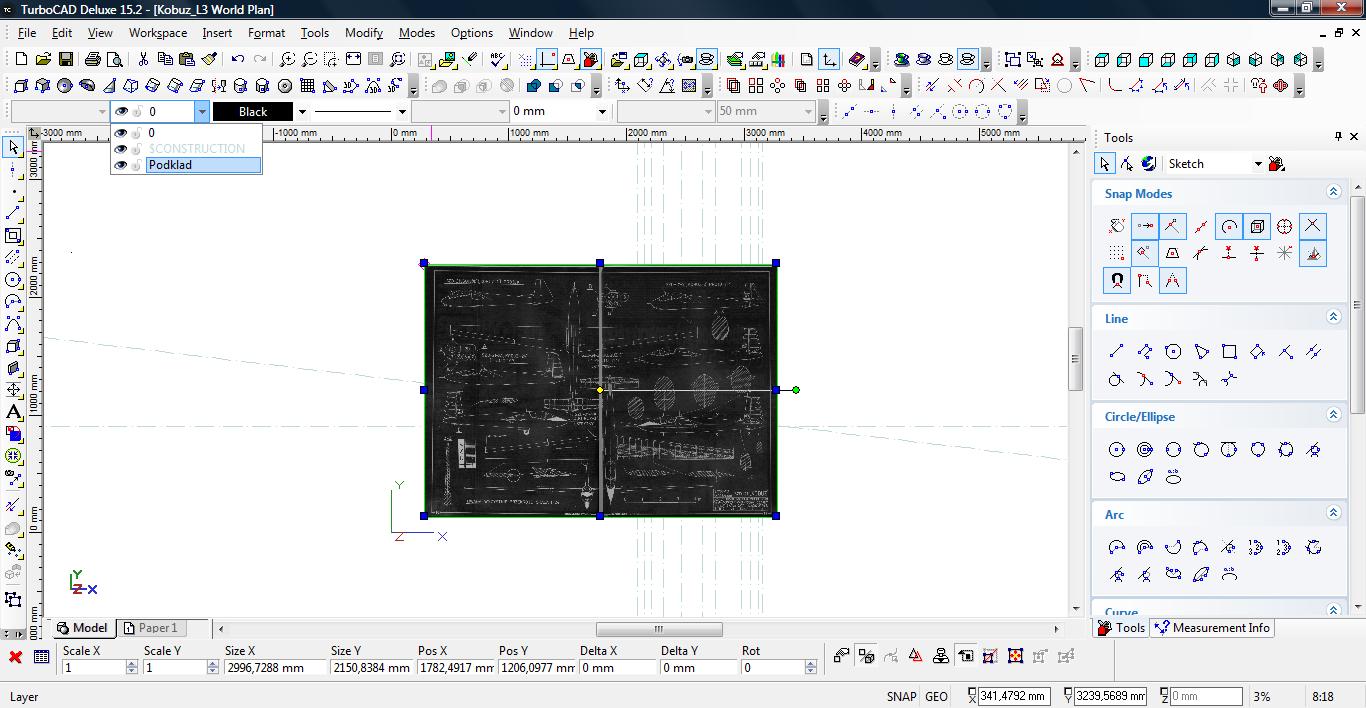Click the Cut scissors icon
The width and height of the screenshot is (1366, 708).
tap(143, 60)
